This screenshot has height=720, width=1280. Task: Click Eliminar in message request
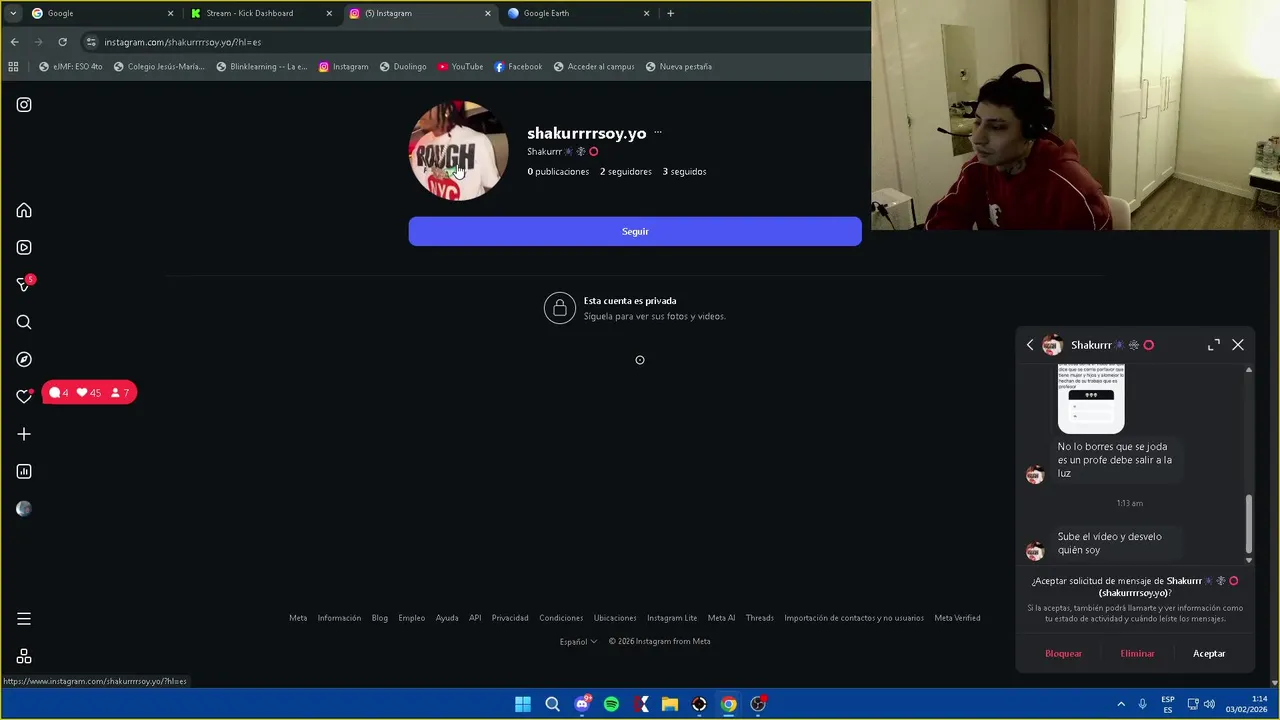pyautogui.click(x=1137, y=654)
